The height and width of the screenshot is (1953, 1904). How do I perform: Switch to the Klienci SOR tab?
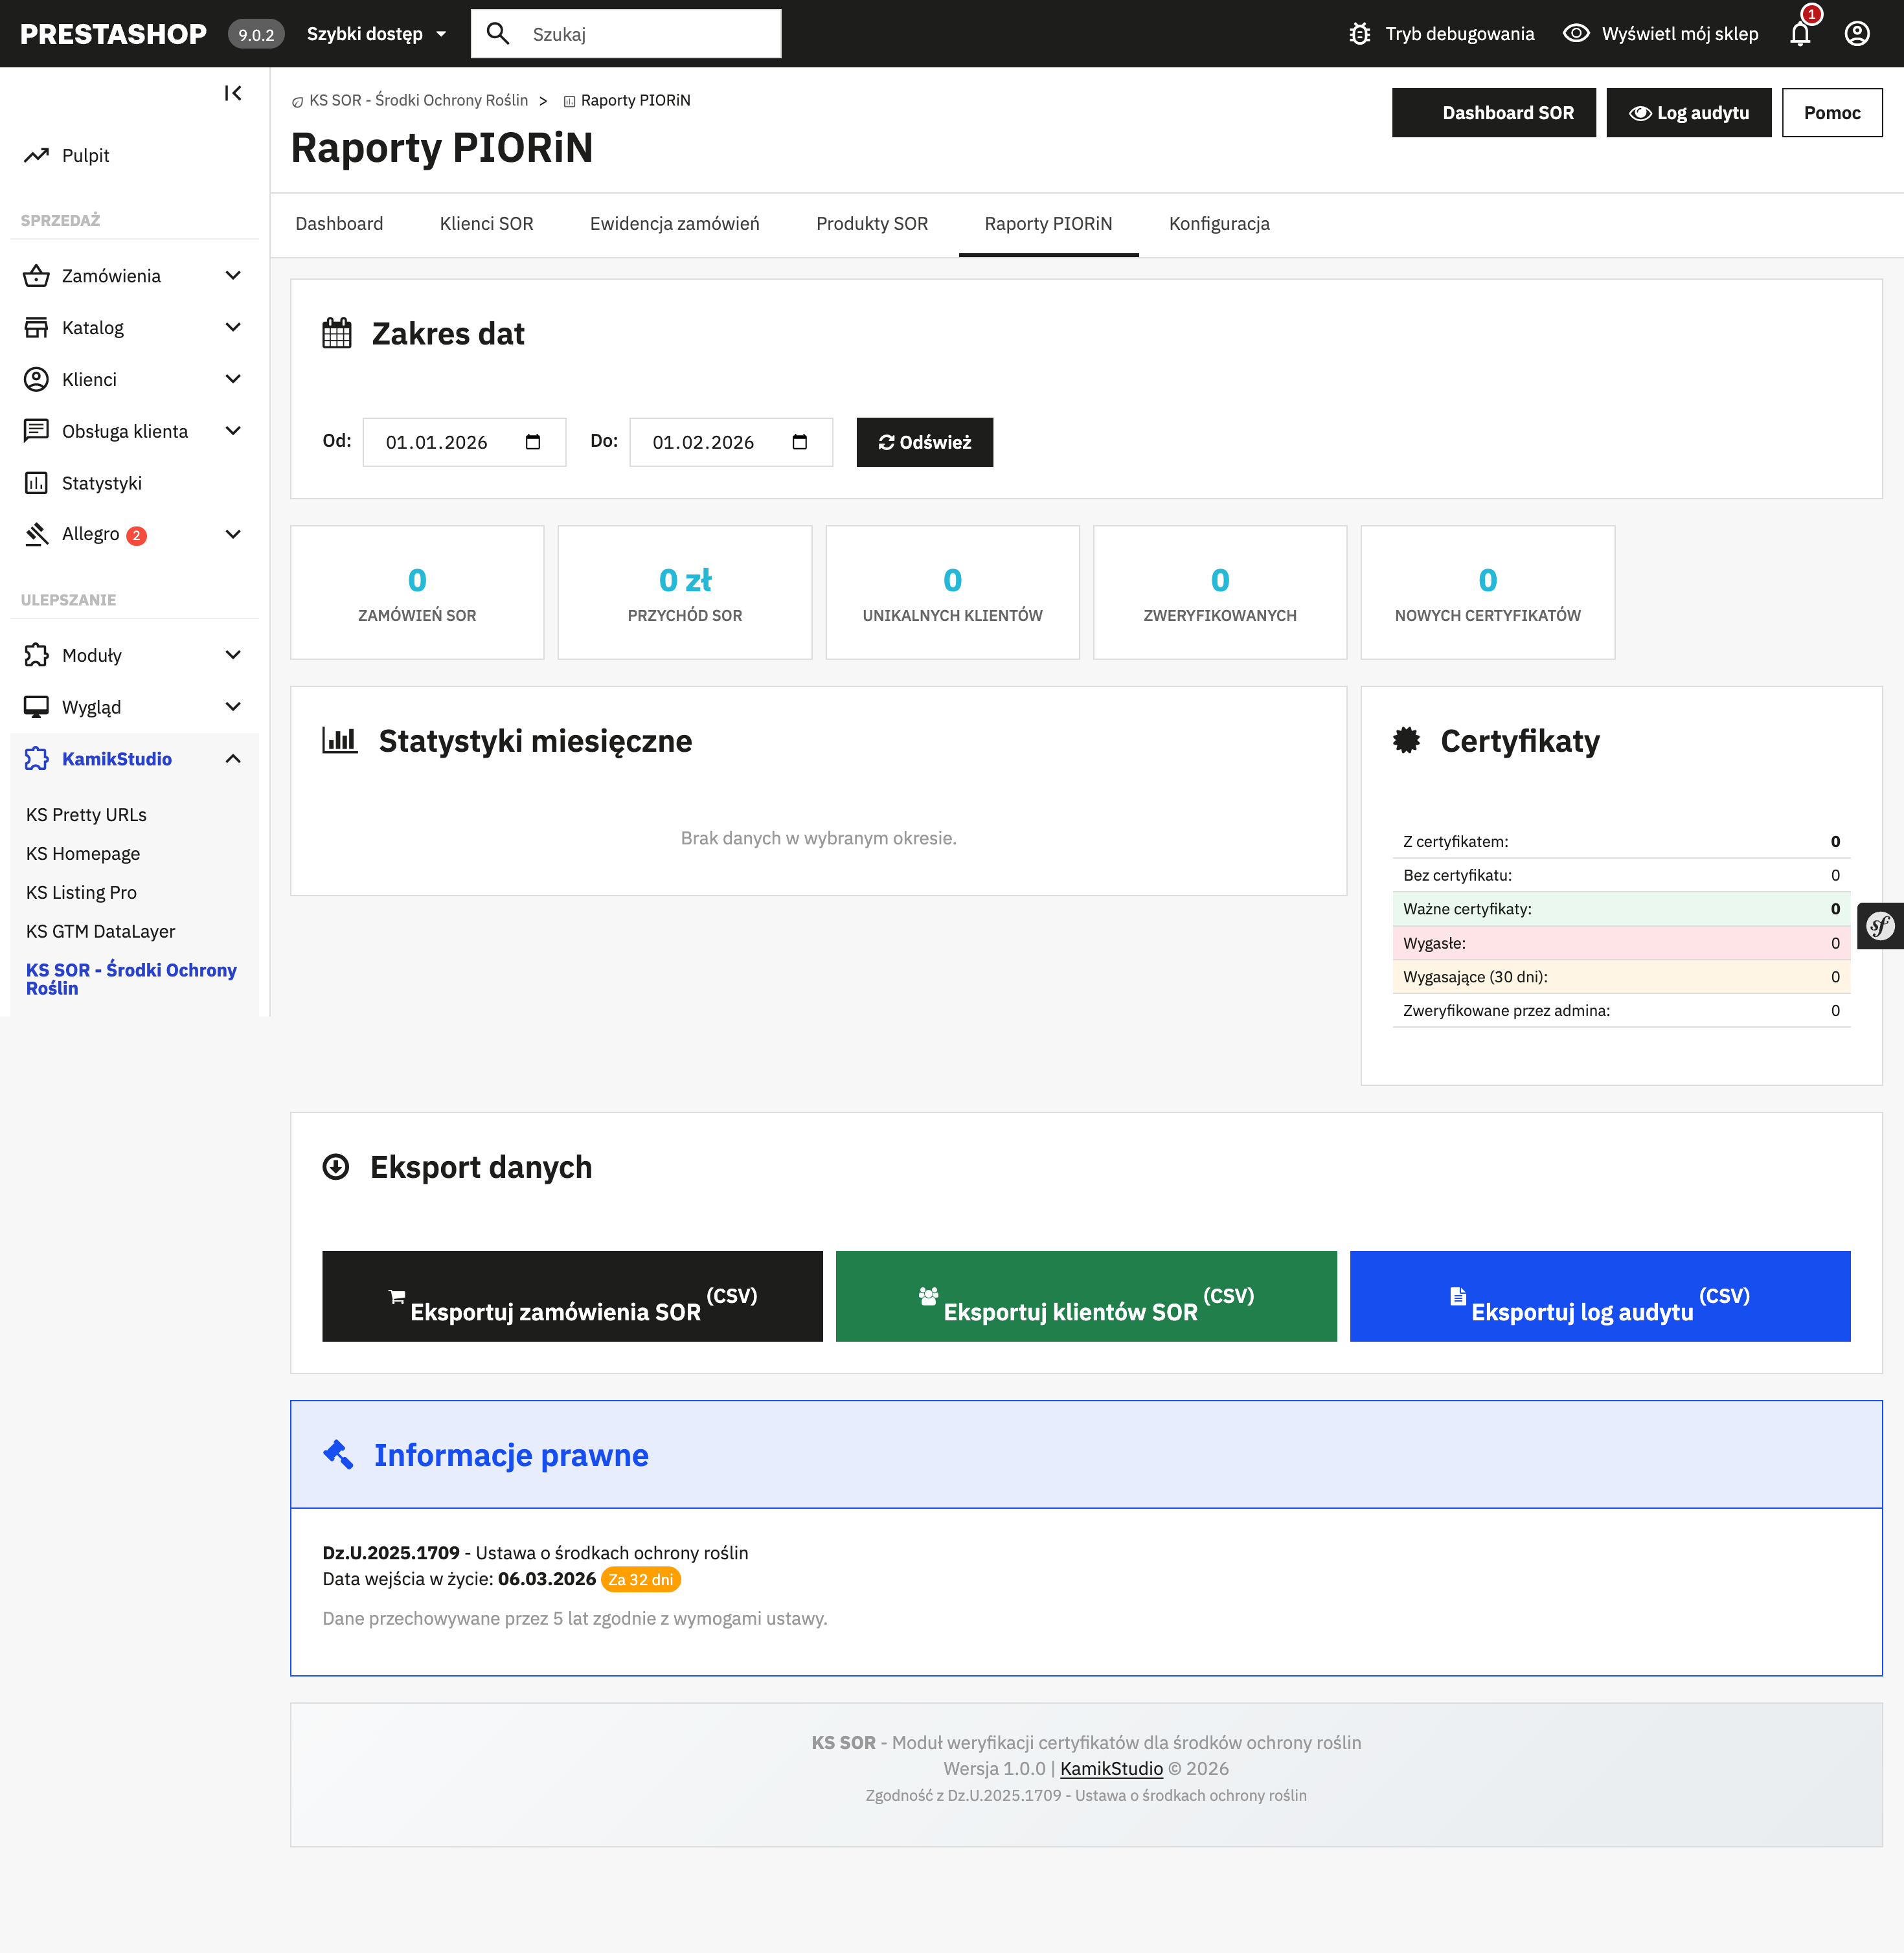click(x=486, y=224)
